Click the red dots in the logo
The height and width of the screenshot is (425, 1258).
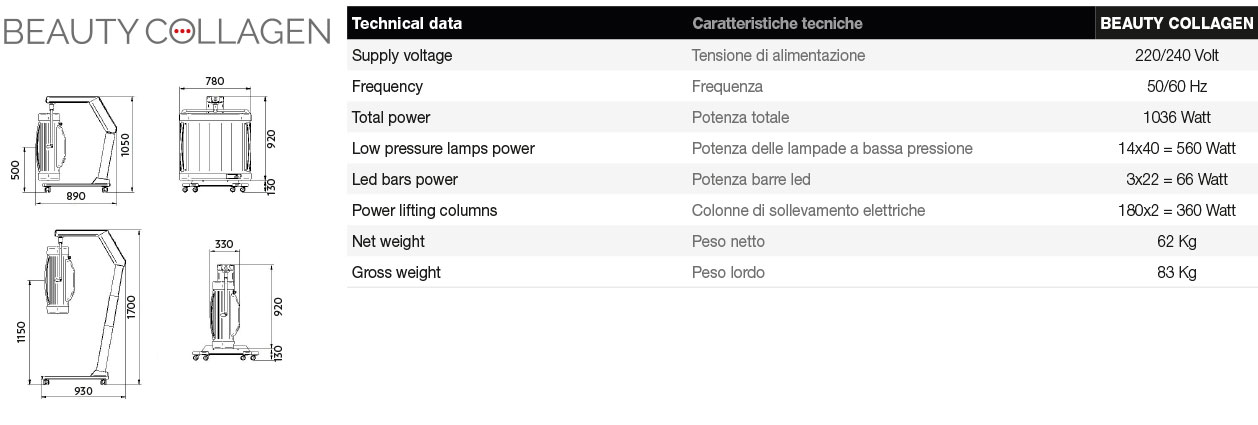point(181,32)
